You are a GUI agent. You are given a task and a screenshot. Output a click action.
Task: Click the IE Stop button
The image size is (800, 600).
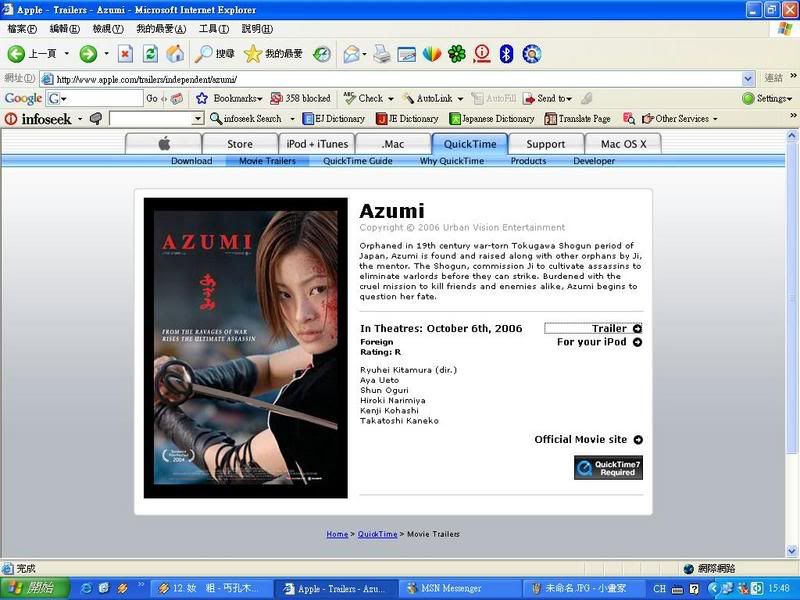125,54
